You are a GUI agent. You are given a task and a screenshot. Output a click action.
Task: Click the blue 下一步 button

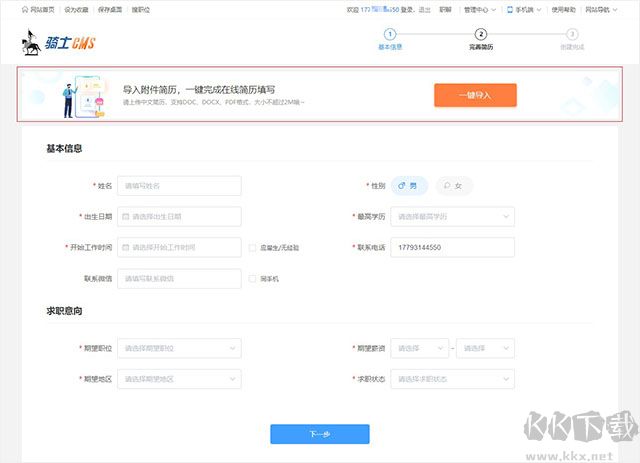(320, 434)
